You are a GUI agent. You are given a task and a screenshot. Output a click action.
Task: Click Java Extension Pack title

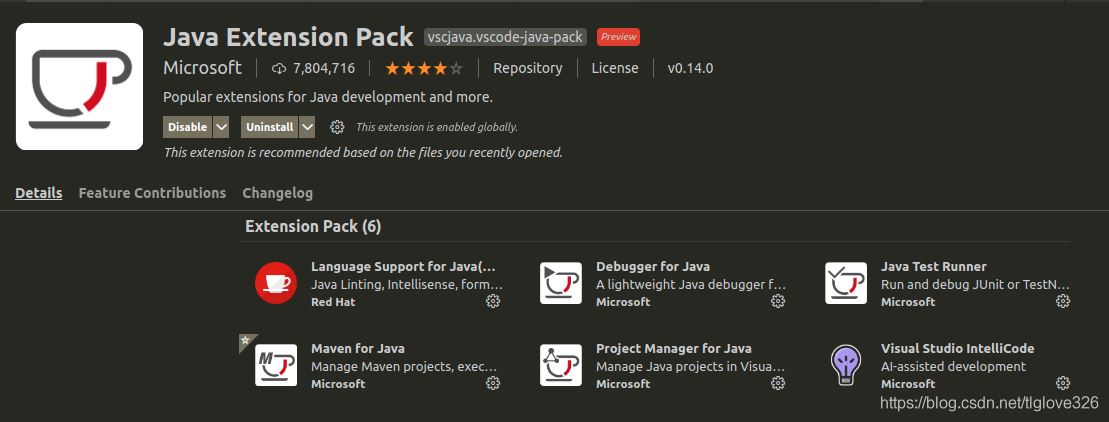[x=289, y=37]
